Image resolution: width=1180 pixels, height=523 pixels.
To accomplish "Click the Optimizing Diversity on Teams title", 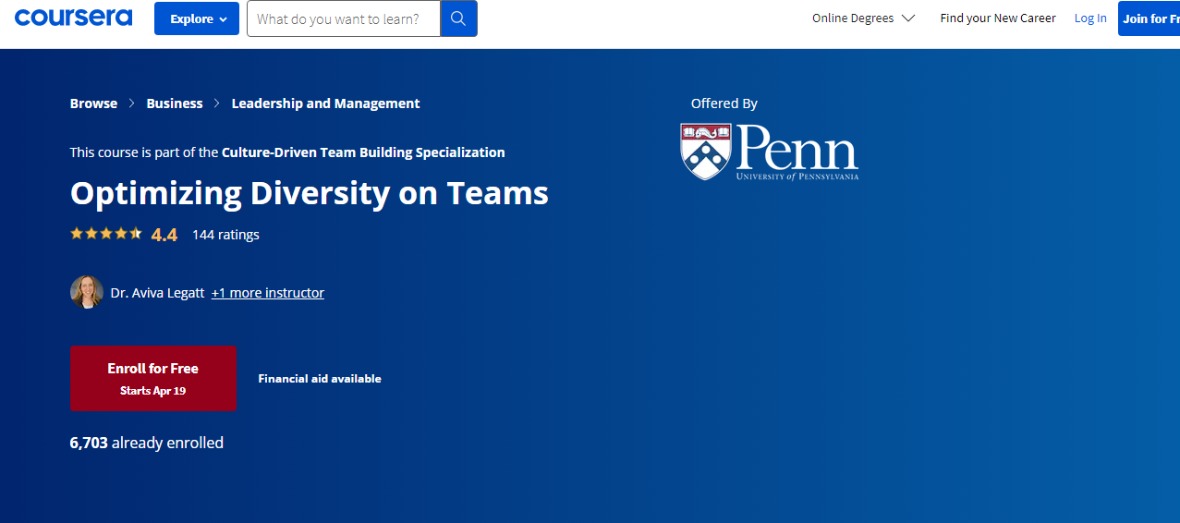I will coord(309,193).
